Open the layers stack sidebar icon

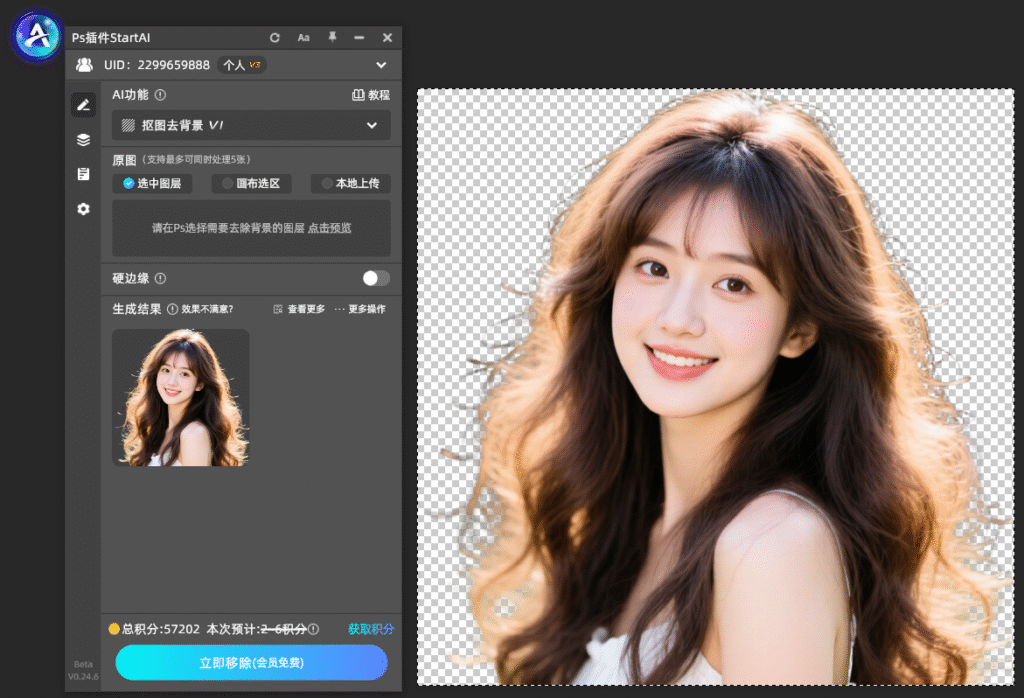[84, 140]
